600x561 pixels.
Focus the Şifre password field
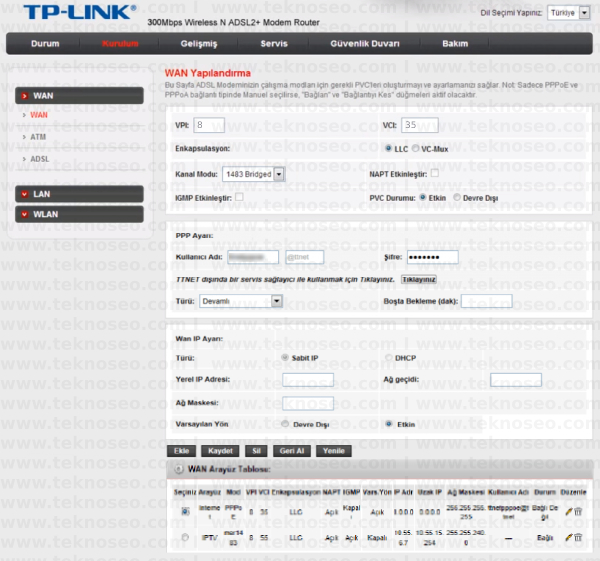433,257
